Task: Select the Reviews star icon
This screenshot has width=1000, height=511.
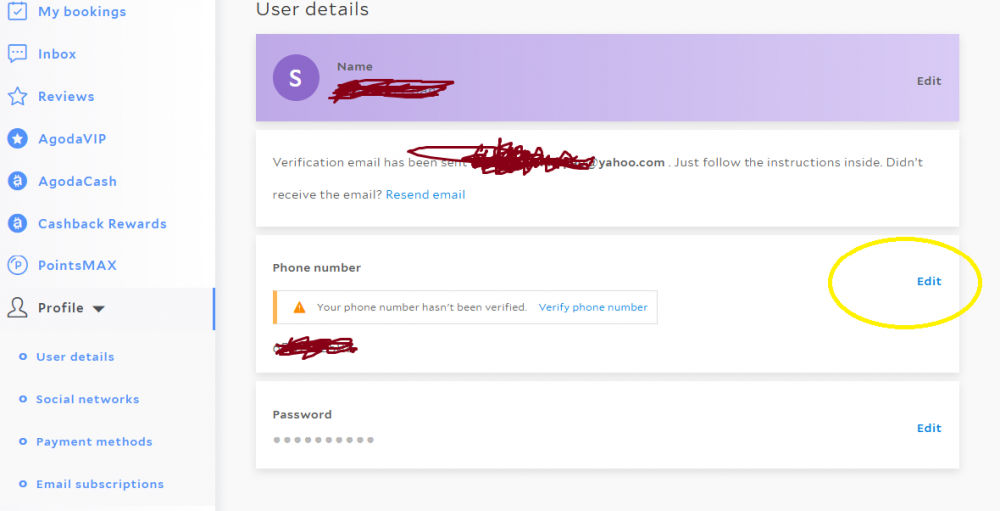Action: tap(17, 96)
